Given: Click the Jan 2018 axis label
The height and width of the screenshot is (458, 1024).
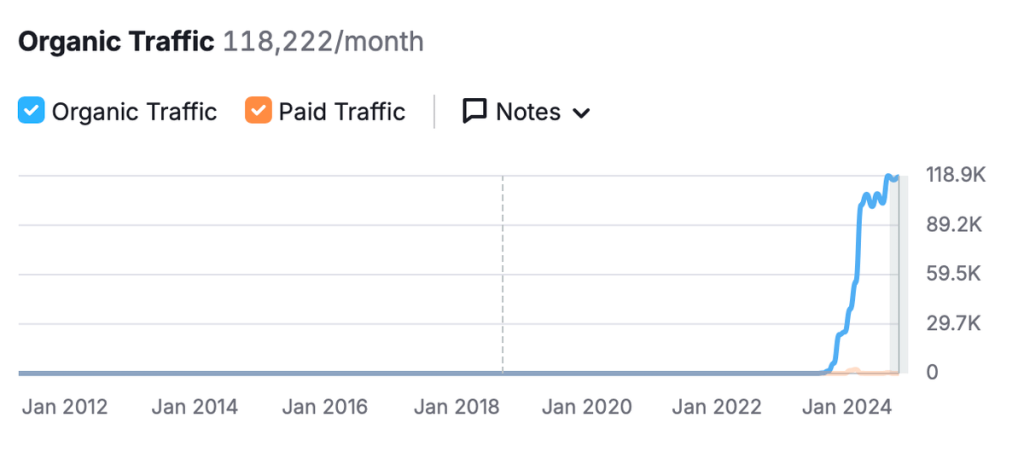Looking at the screenshot, I should 456,407.
